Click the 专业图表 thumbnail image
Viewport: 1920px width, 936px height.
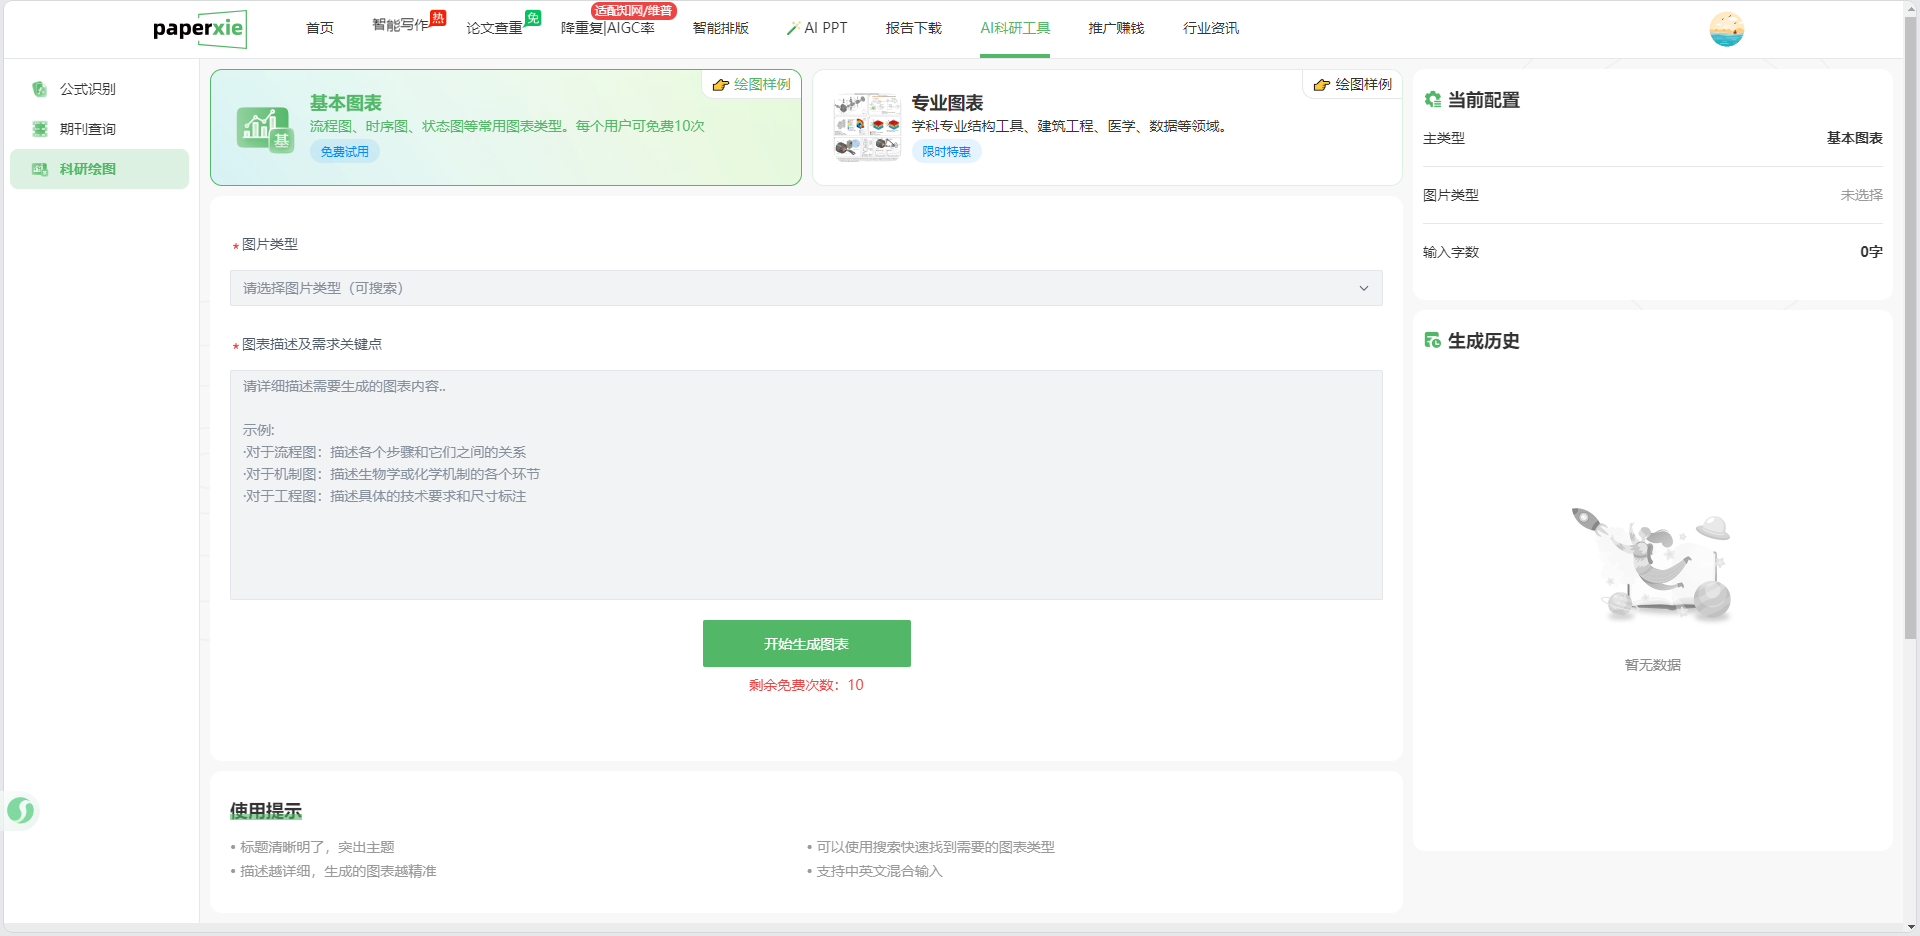click(867, 127)
